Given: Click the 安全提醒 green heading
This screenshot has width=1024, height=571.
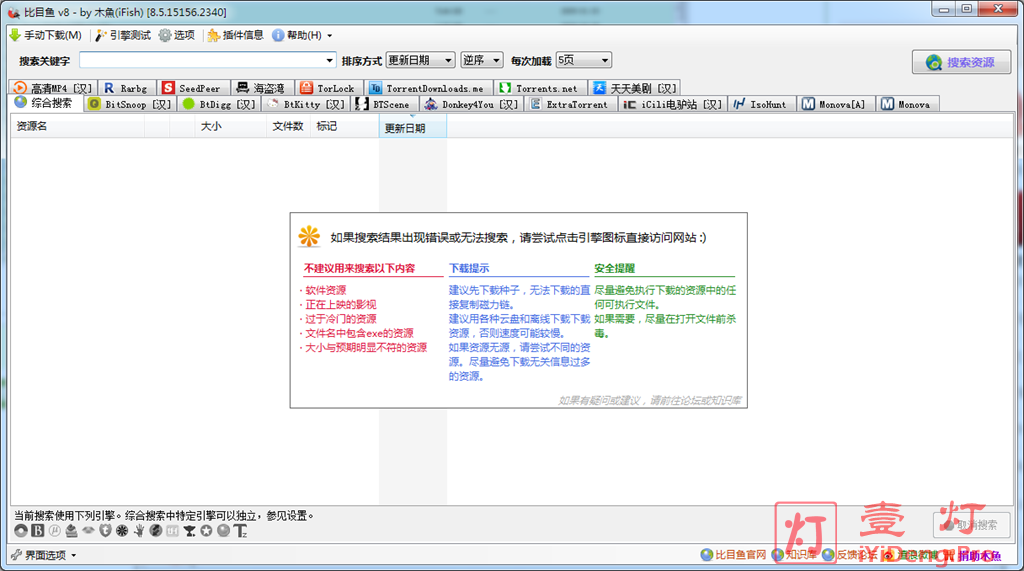Looking at the screenshot, I should click(x=615, y=269).
